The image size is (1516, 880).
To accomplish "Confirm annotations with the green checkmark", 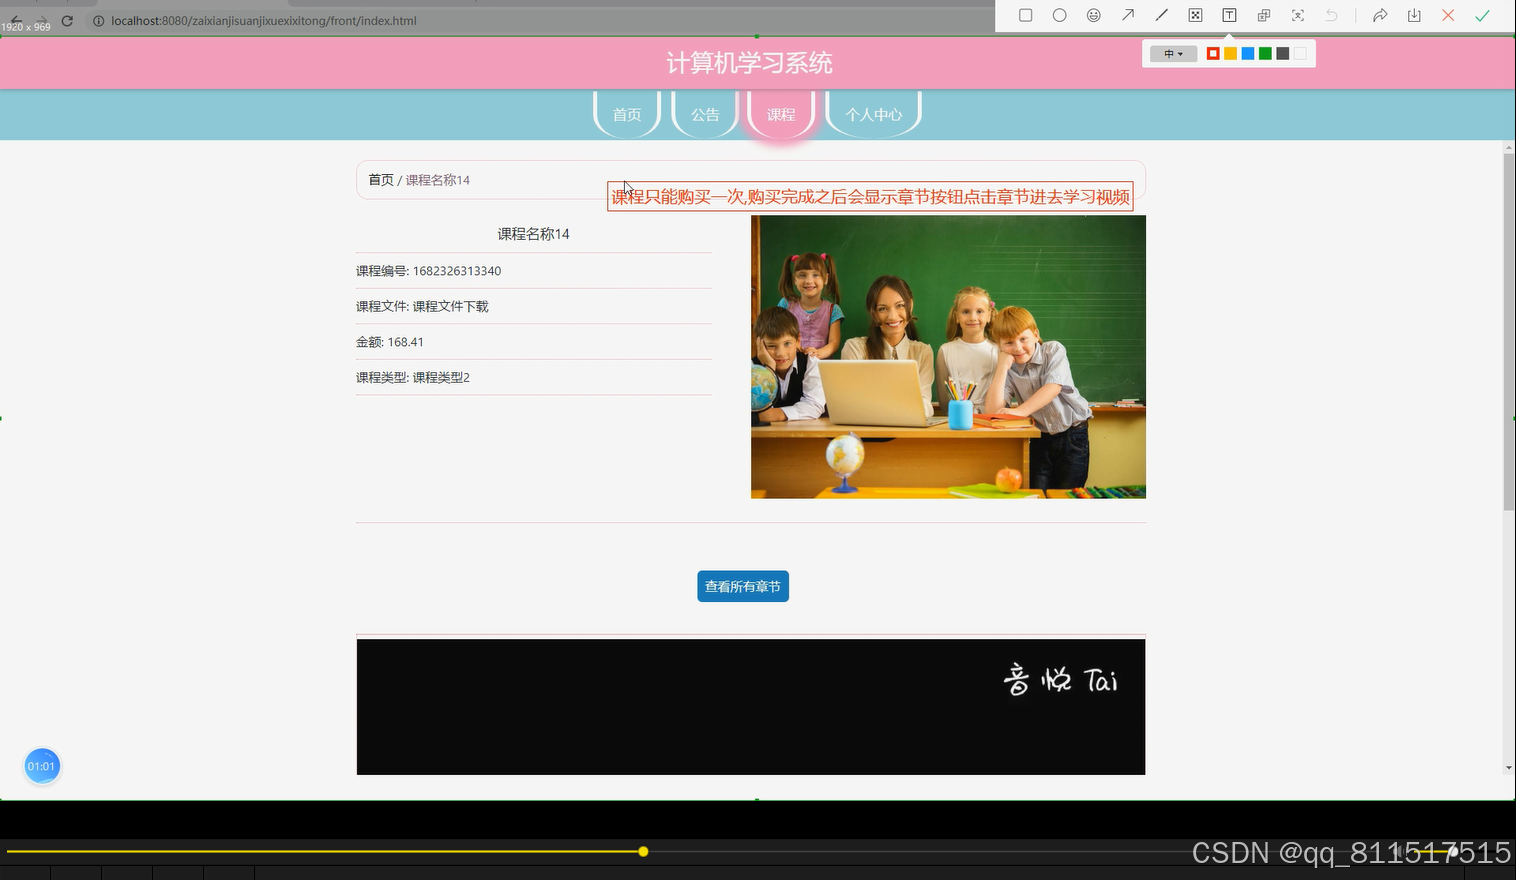I will click(1481, 15).
